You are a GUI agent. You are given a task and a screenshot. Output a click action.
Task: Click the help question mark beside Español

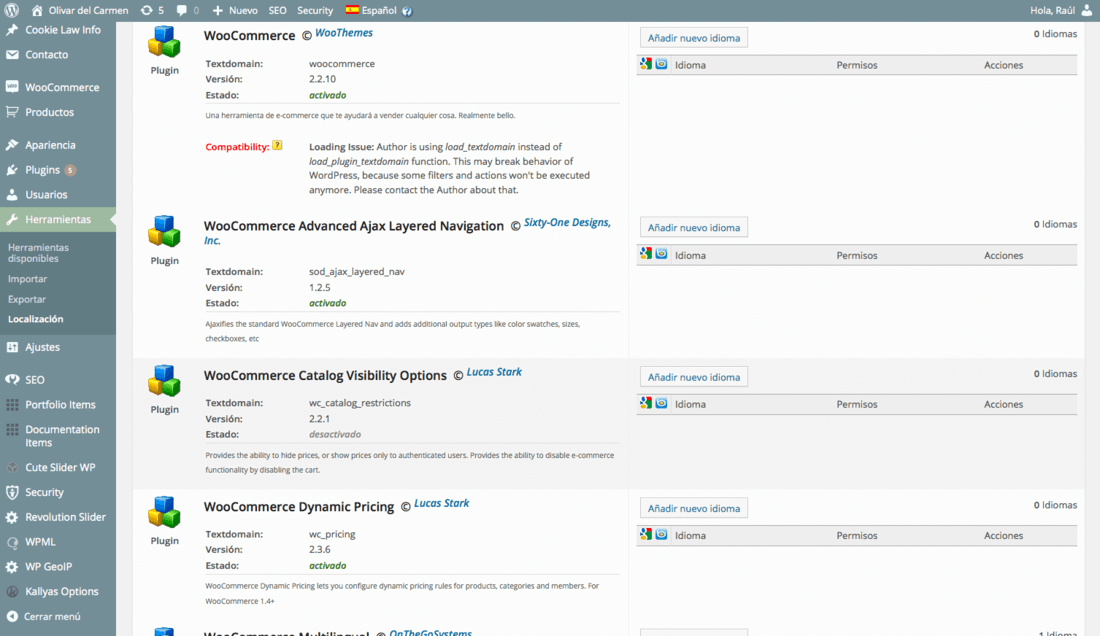(x=407, y=11)
